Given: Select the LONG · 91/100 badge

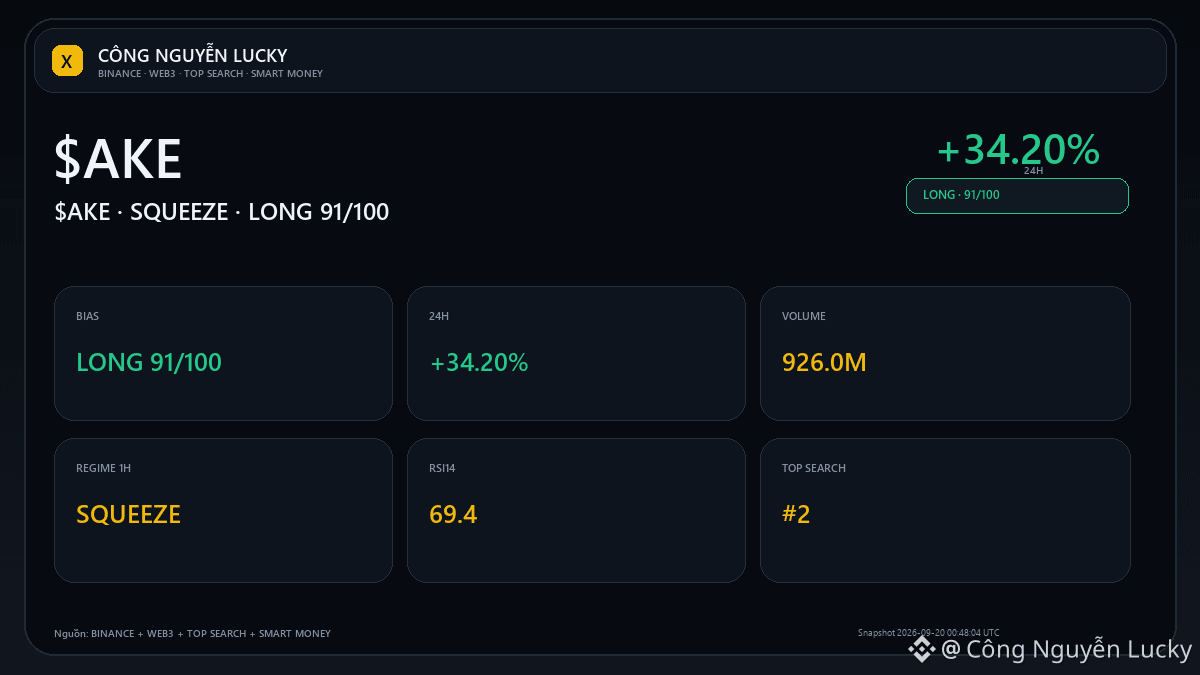Looking at the screenshot, I should [1017, 195].
